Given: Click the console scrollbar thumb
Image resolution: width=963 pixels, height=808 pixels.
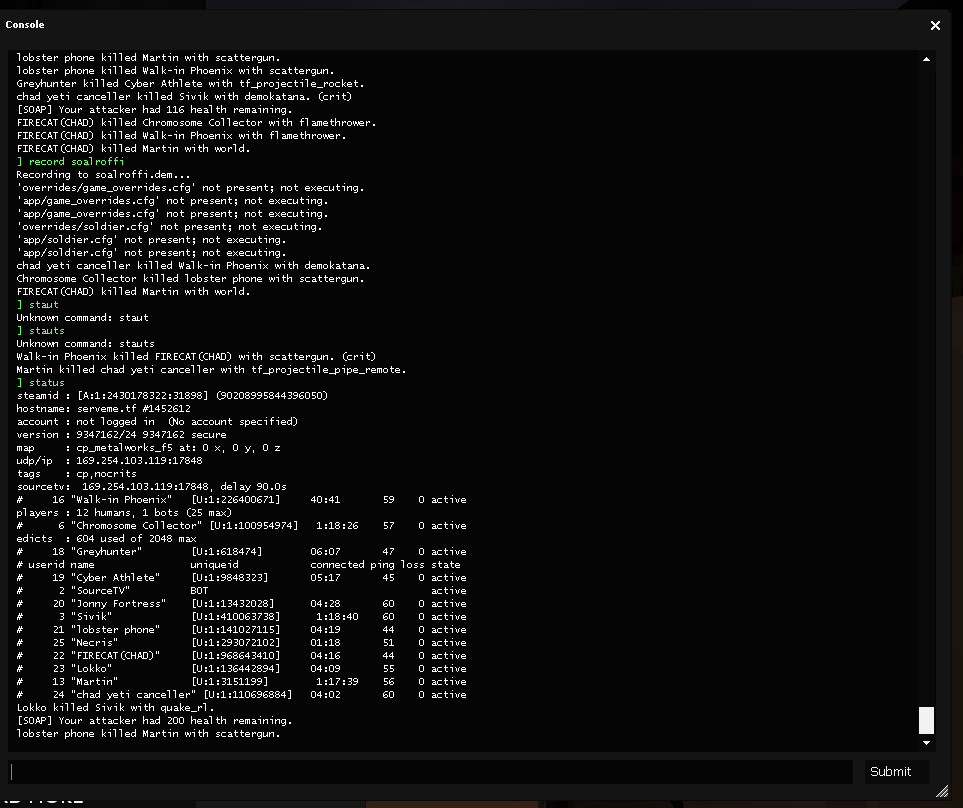Looking at the screenshot, I should [926, 720].
